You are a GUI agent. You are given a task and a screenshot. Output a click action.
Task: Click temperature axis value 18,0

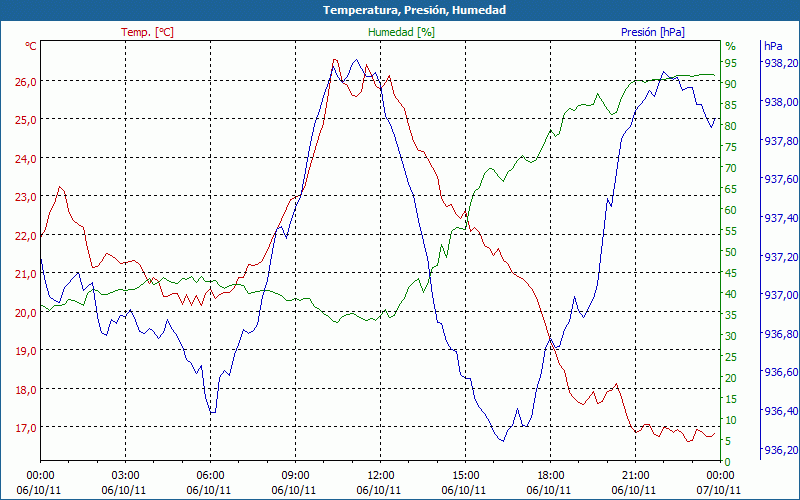27,390
